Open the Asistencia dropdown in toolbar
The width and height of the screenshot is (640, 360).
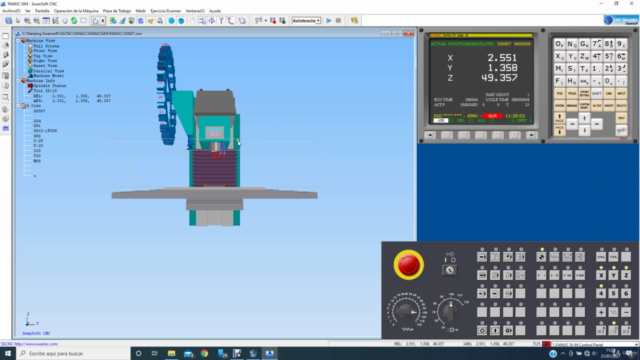[306, 20]
